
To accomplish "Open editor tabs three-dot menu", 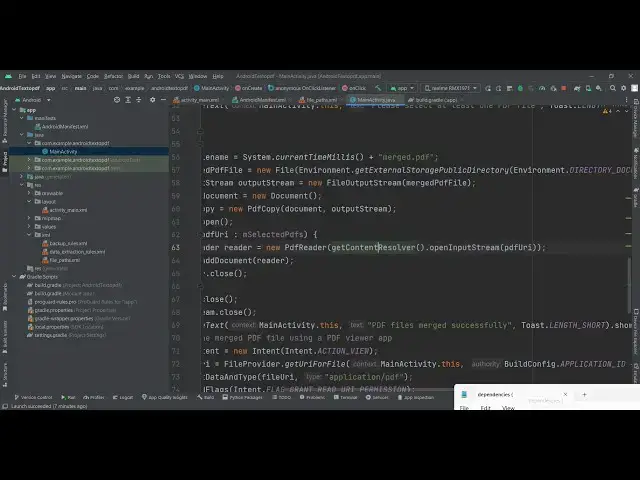I will [627, 100].
